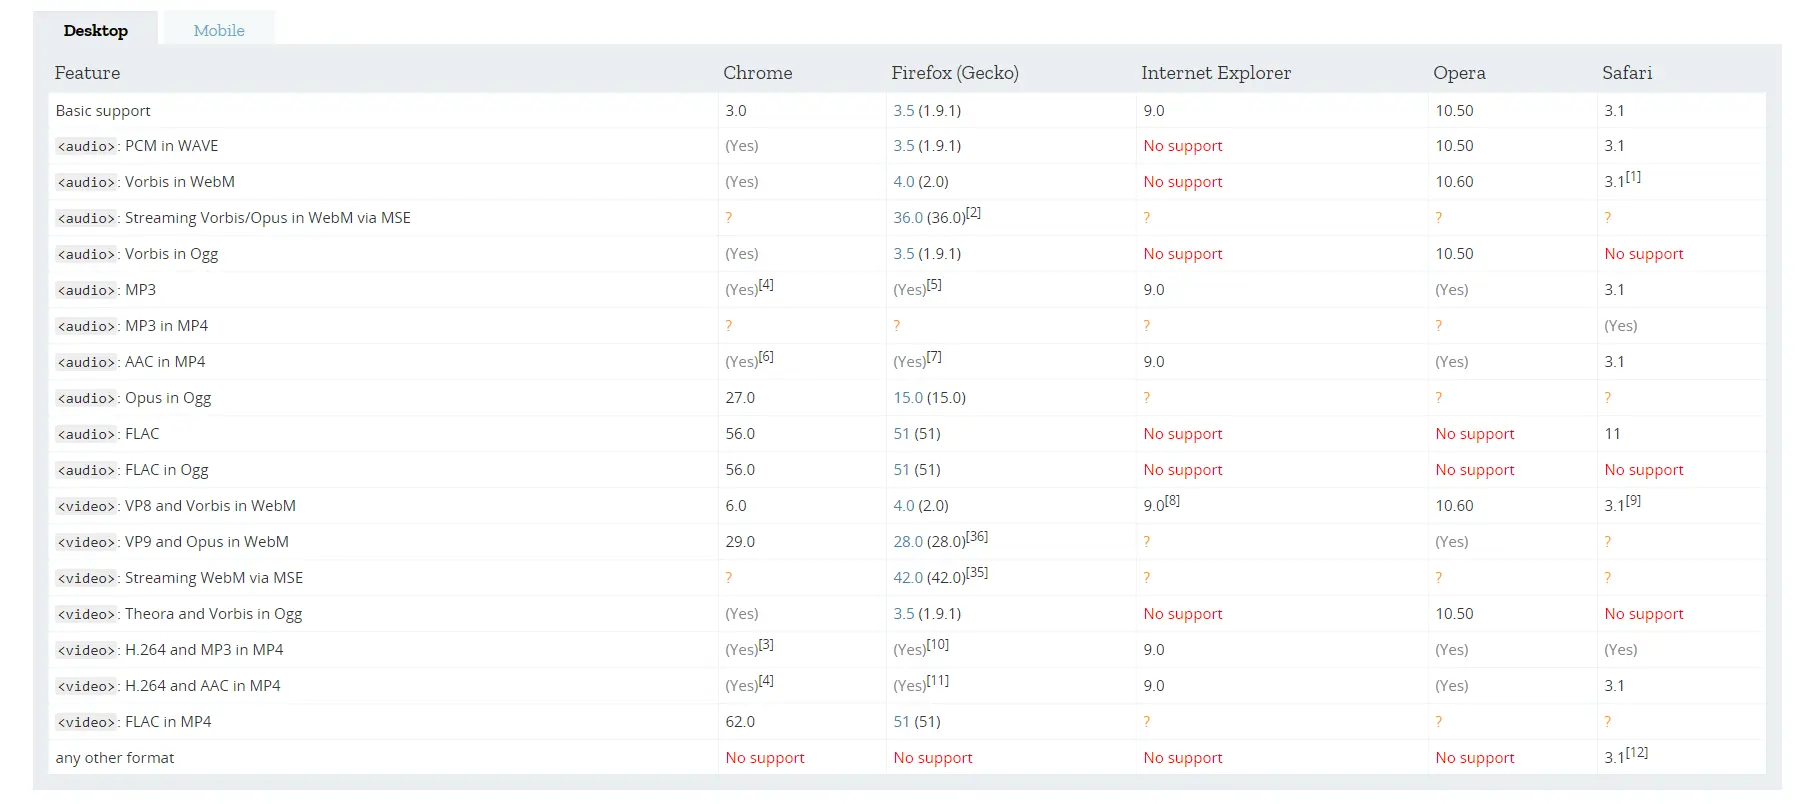This screenshot has height=804, width=1810.
Task: Follow footnote [12] in Safari any other format
Action: [1637, 753]
